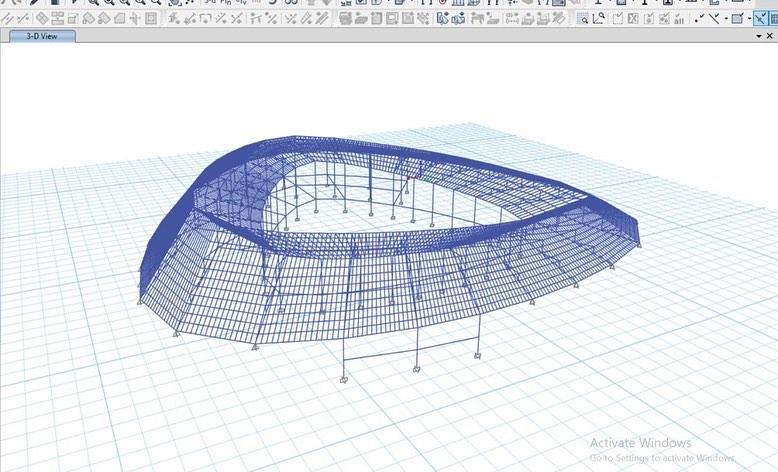Expand the arrow right of the rectangle icon
The width and height of the screenshot is (778, 472).
pos(749,18)
